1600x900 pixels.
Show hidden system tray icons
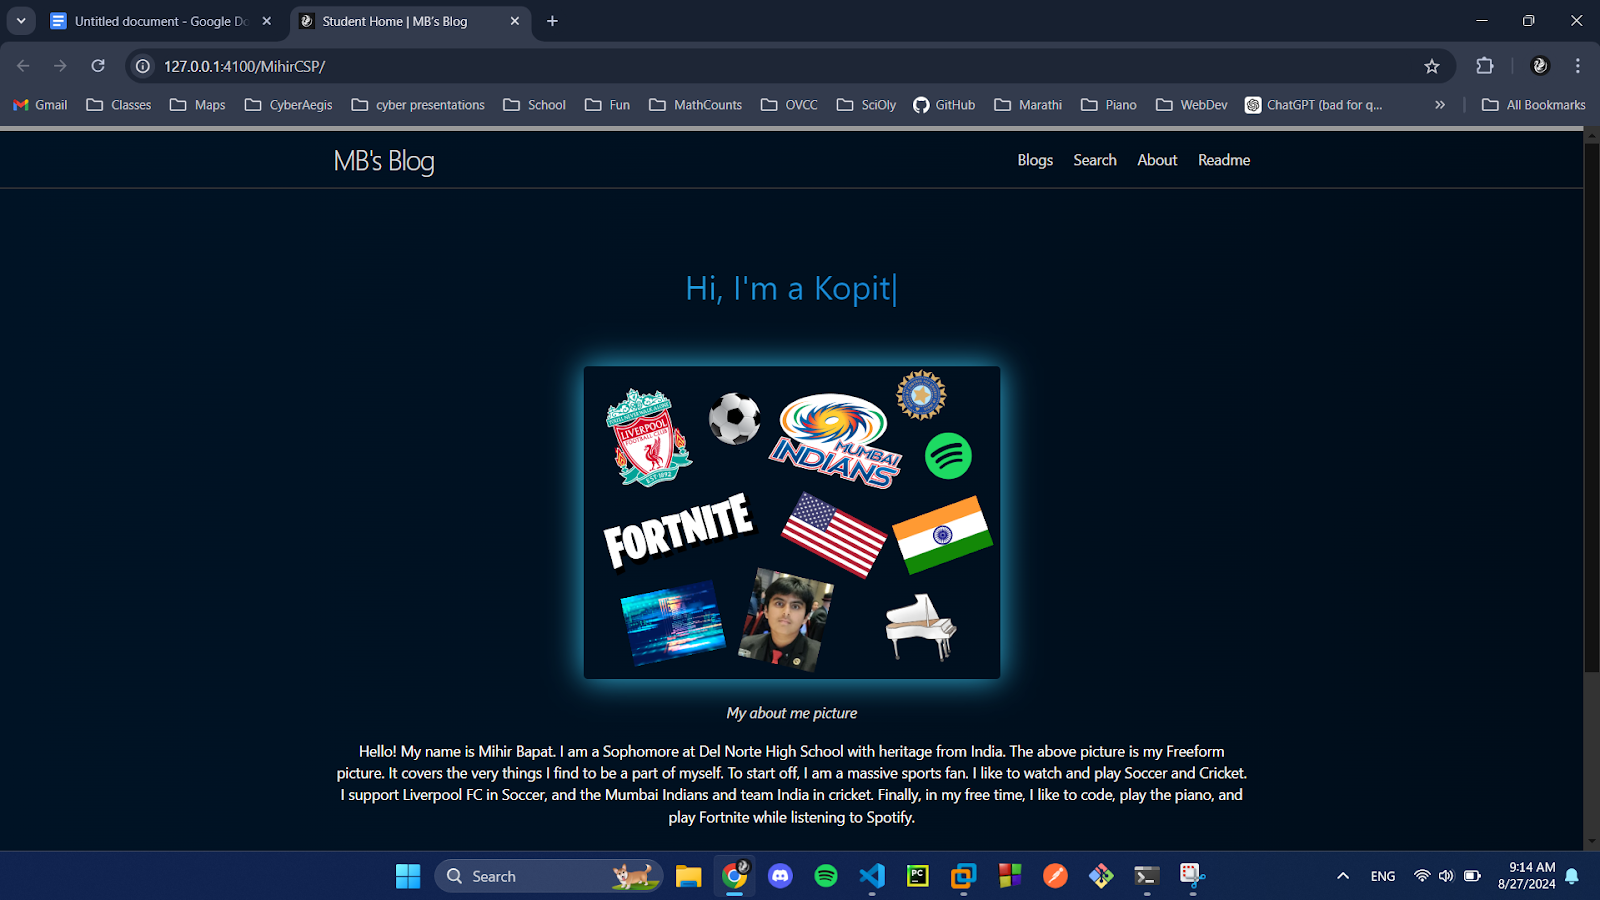[x=1343, y=876]
